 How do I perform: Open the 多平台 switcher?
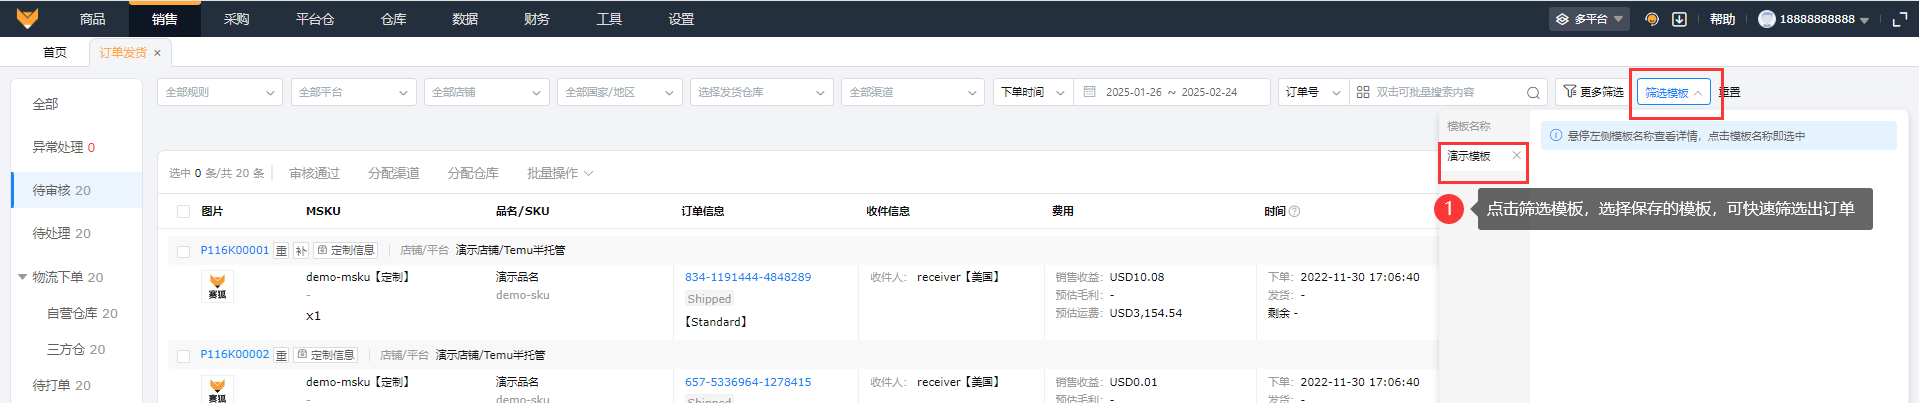[1589, 19]
